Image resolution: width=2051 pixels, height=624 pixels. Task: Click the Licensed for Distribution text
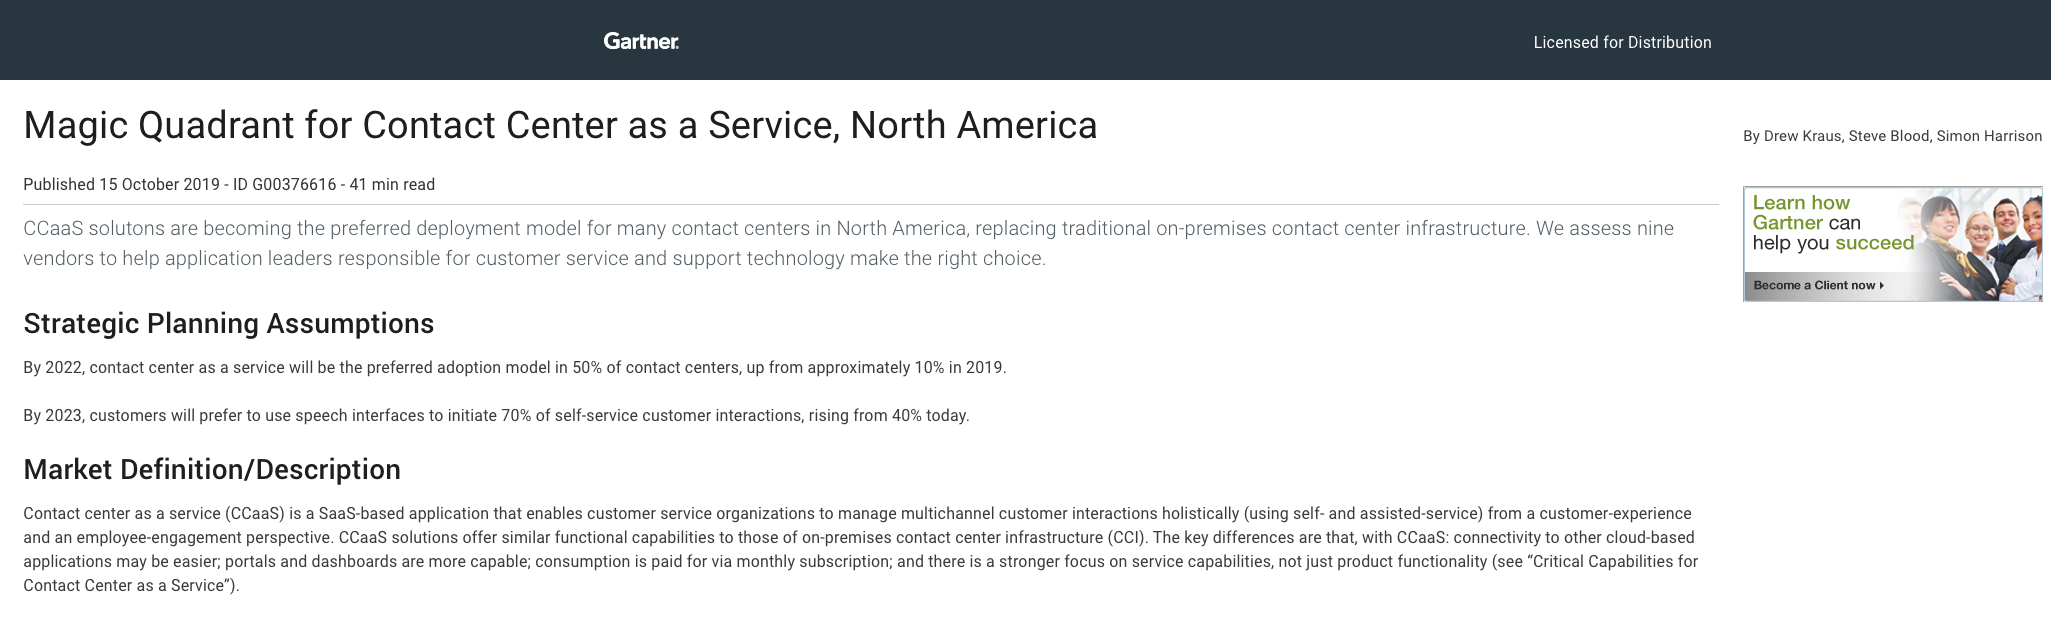tap(1622, 42)
